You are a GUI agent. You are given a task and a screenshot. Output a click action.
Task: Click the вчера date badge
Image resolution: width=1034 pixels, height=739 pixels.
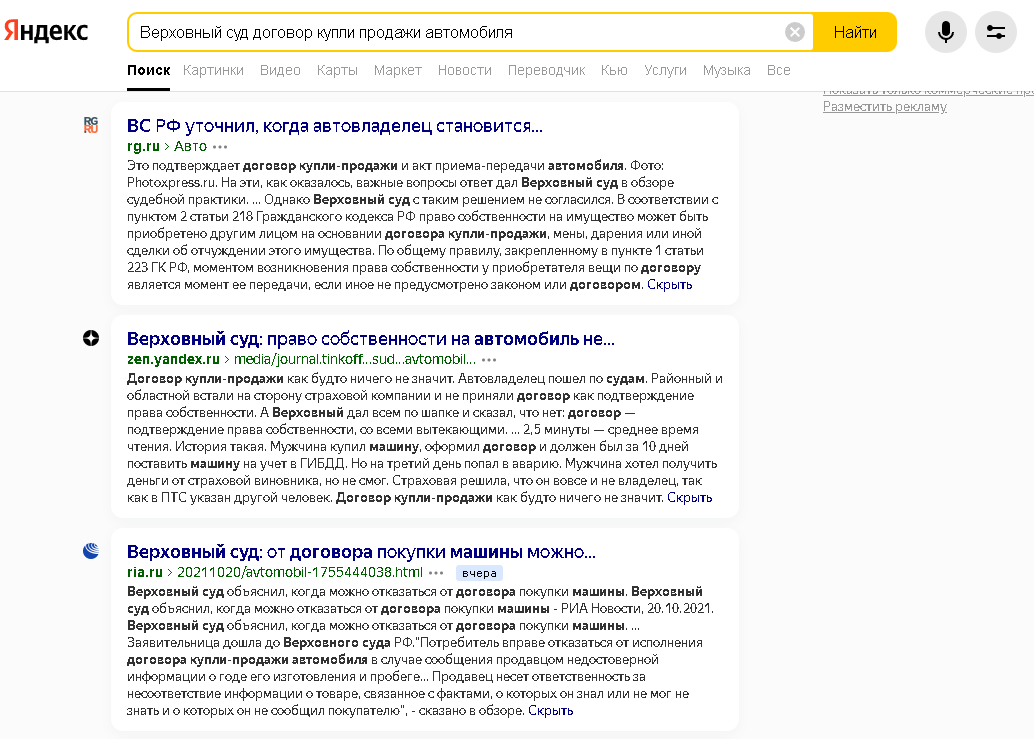pos(479,573)
